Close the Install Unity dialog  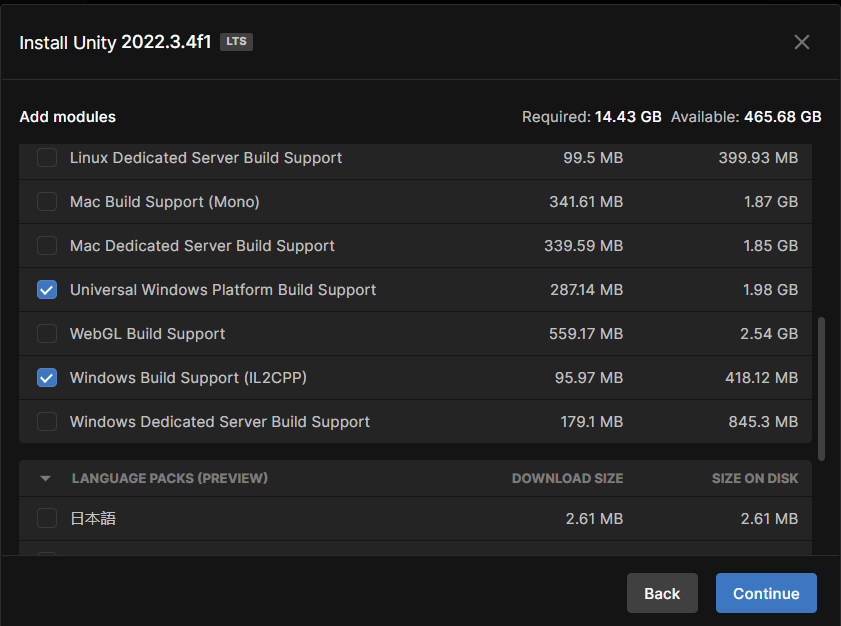(801, 42)
